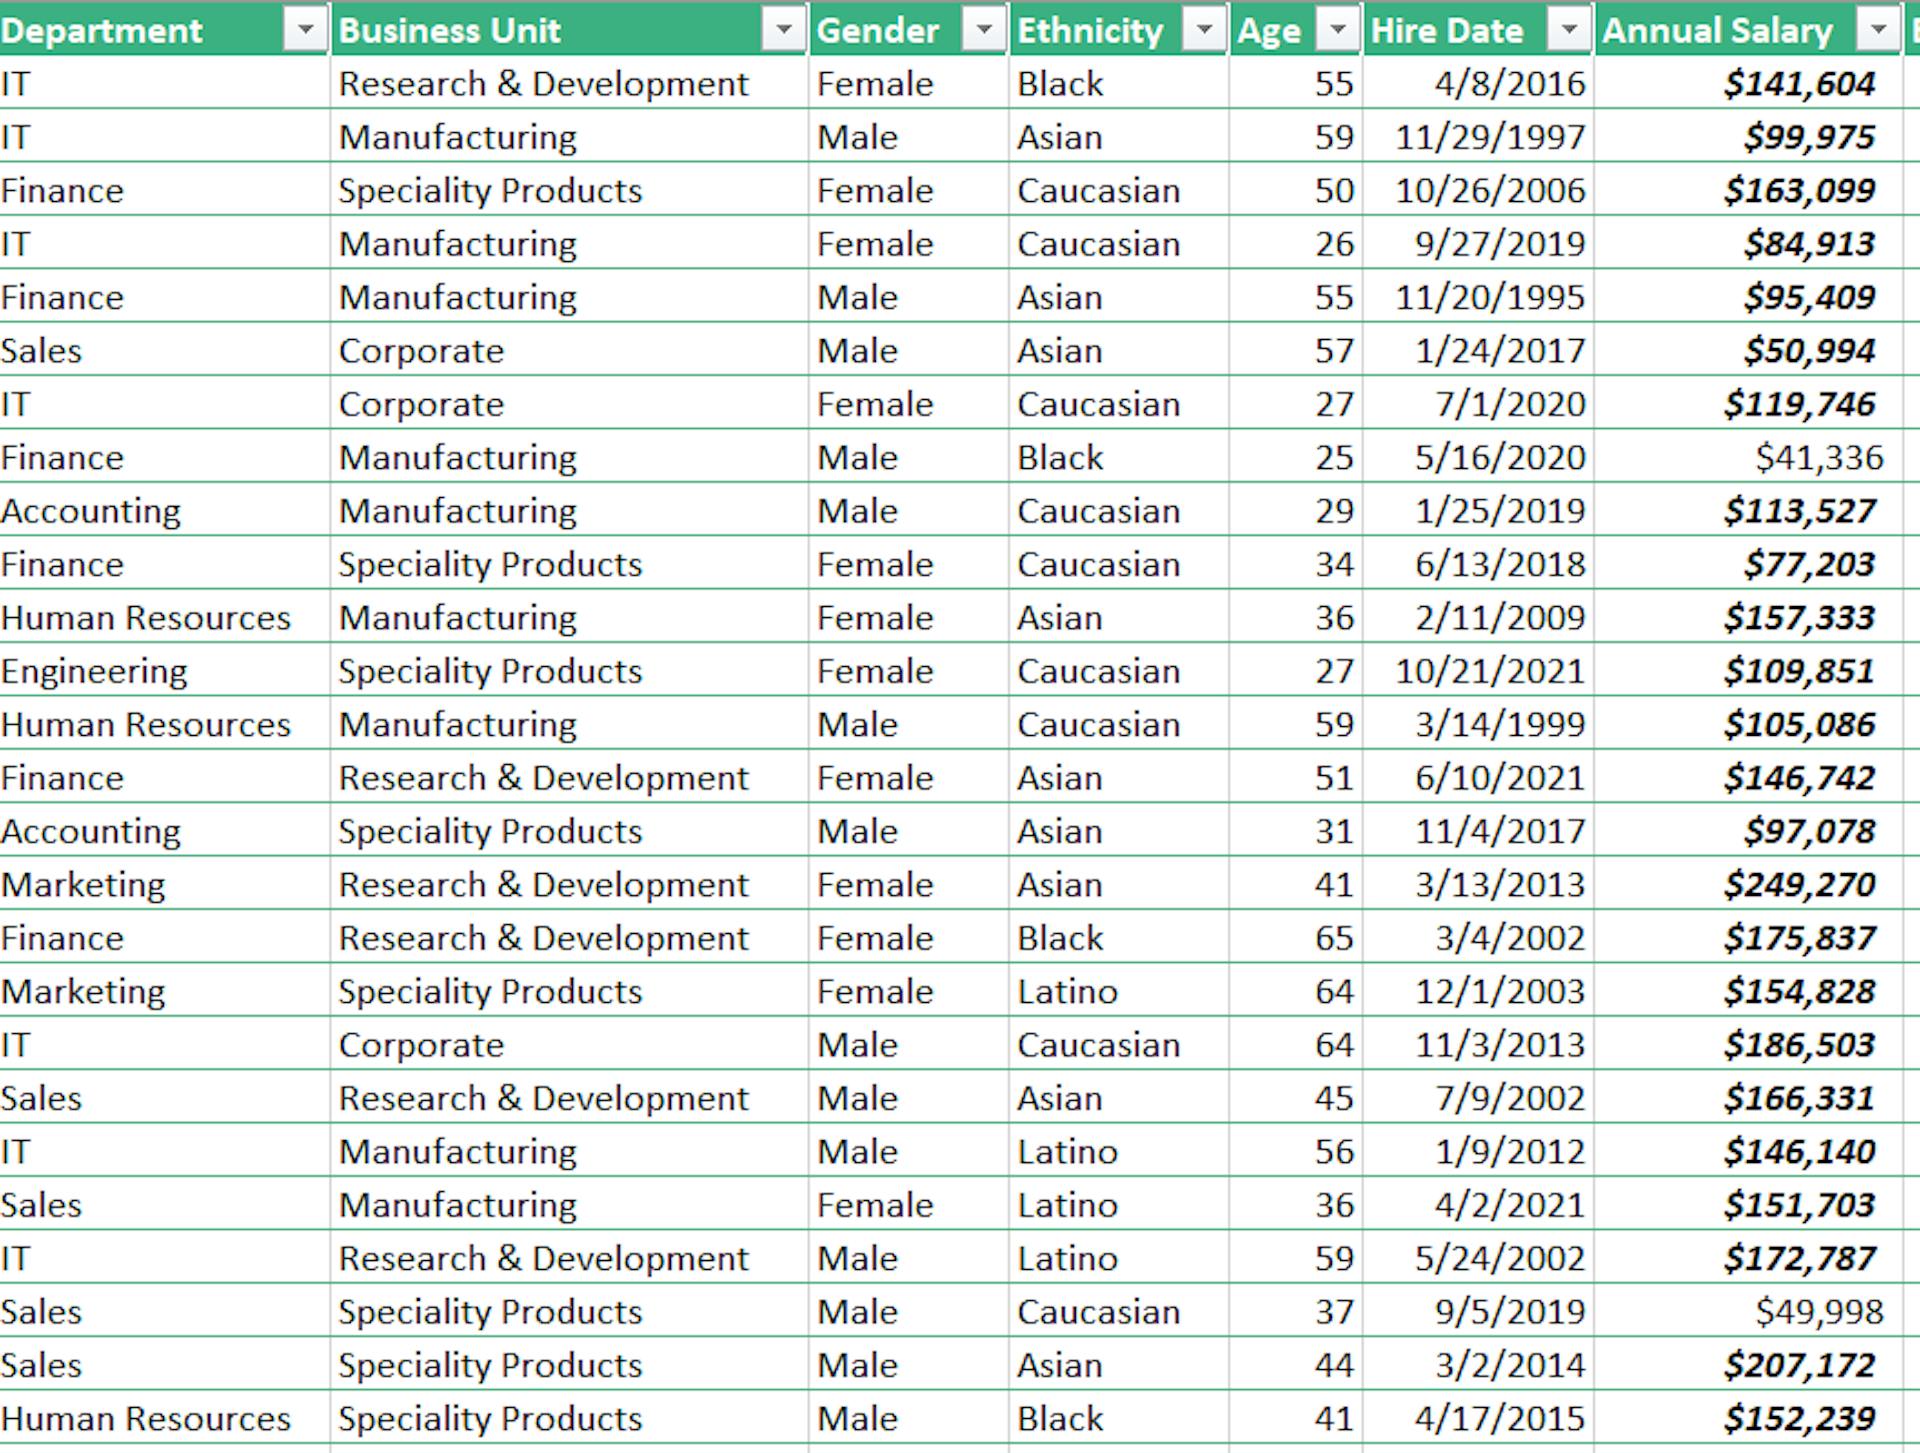Click the $249,270 salary cell
This screenshot has width=1920, height=1453.
1798,885
